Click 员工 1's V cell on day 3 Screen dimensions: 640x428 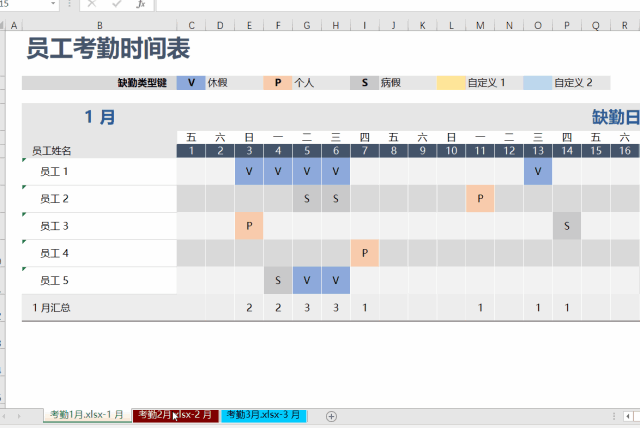(x=249, y=171)
